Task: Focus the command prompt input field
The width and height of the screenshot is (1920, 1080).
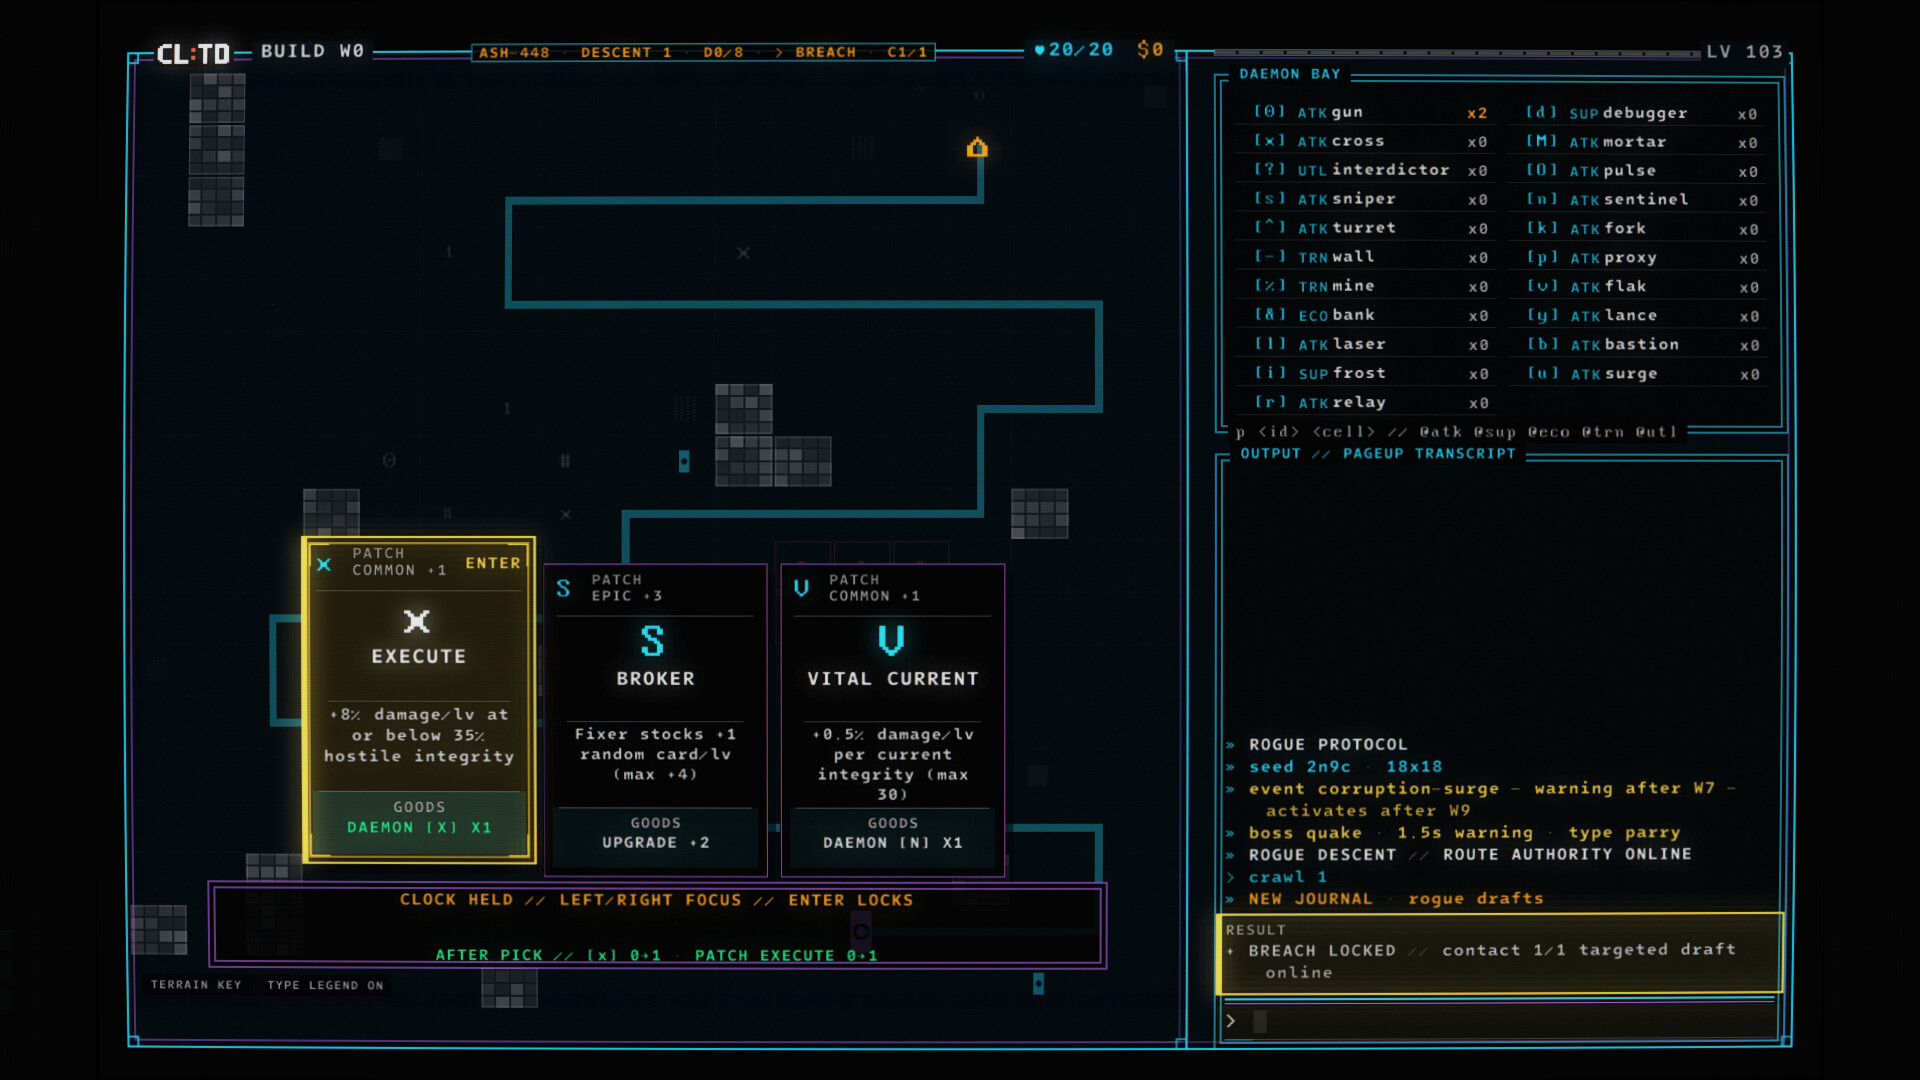Action: 1500,1021
